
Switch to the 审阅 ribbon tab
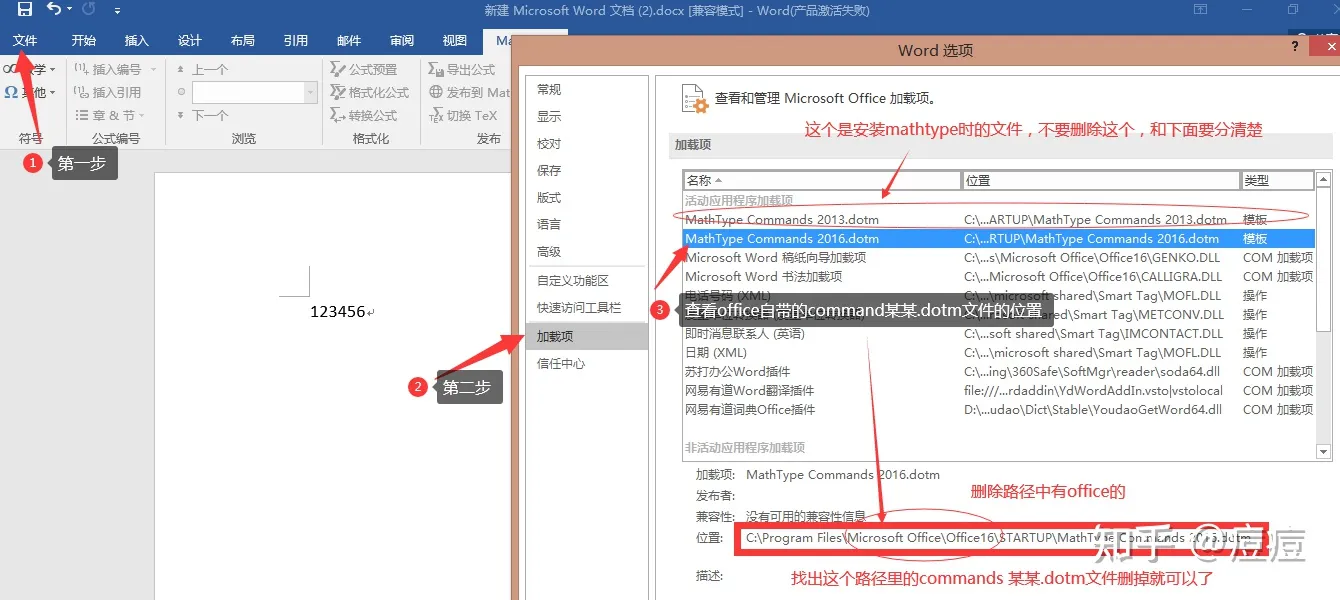pyautogui.click(x=402, y=41)
